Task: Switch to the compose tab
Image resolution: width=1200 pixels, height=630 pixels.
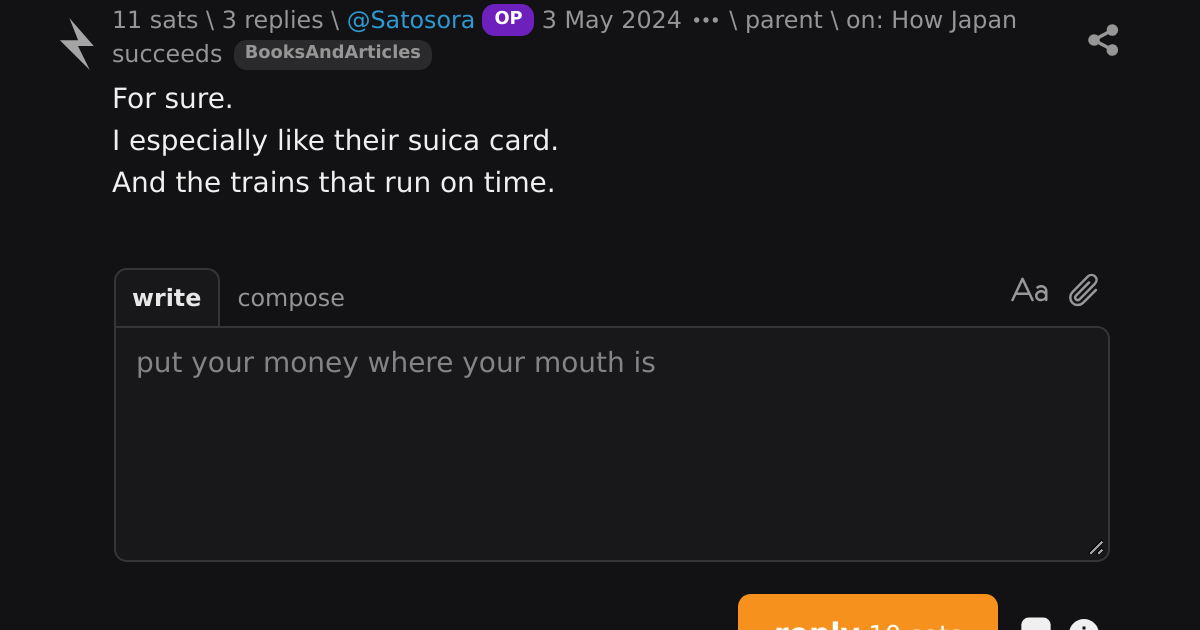Action: point(291,298)
